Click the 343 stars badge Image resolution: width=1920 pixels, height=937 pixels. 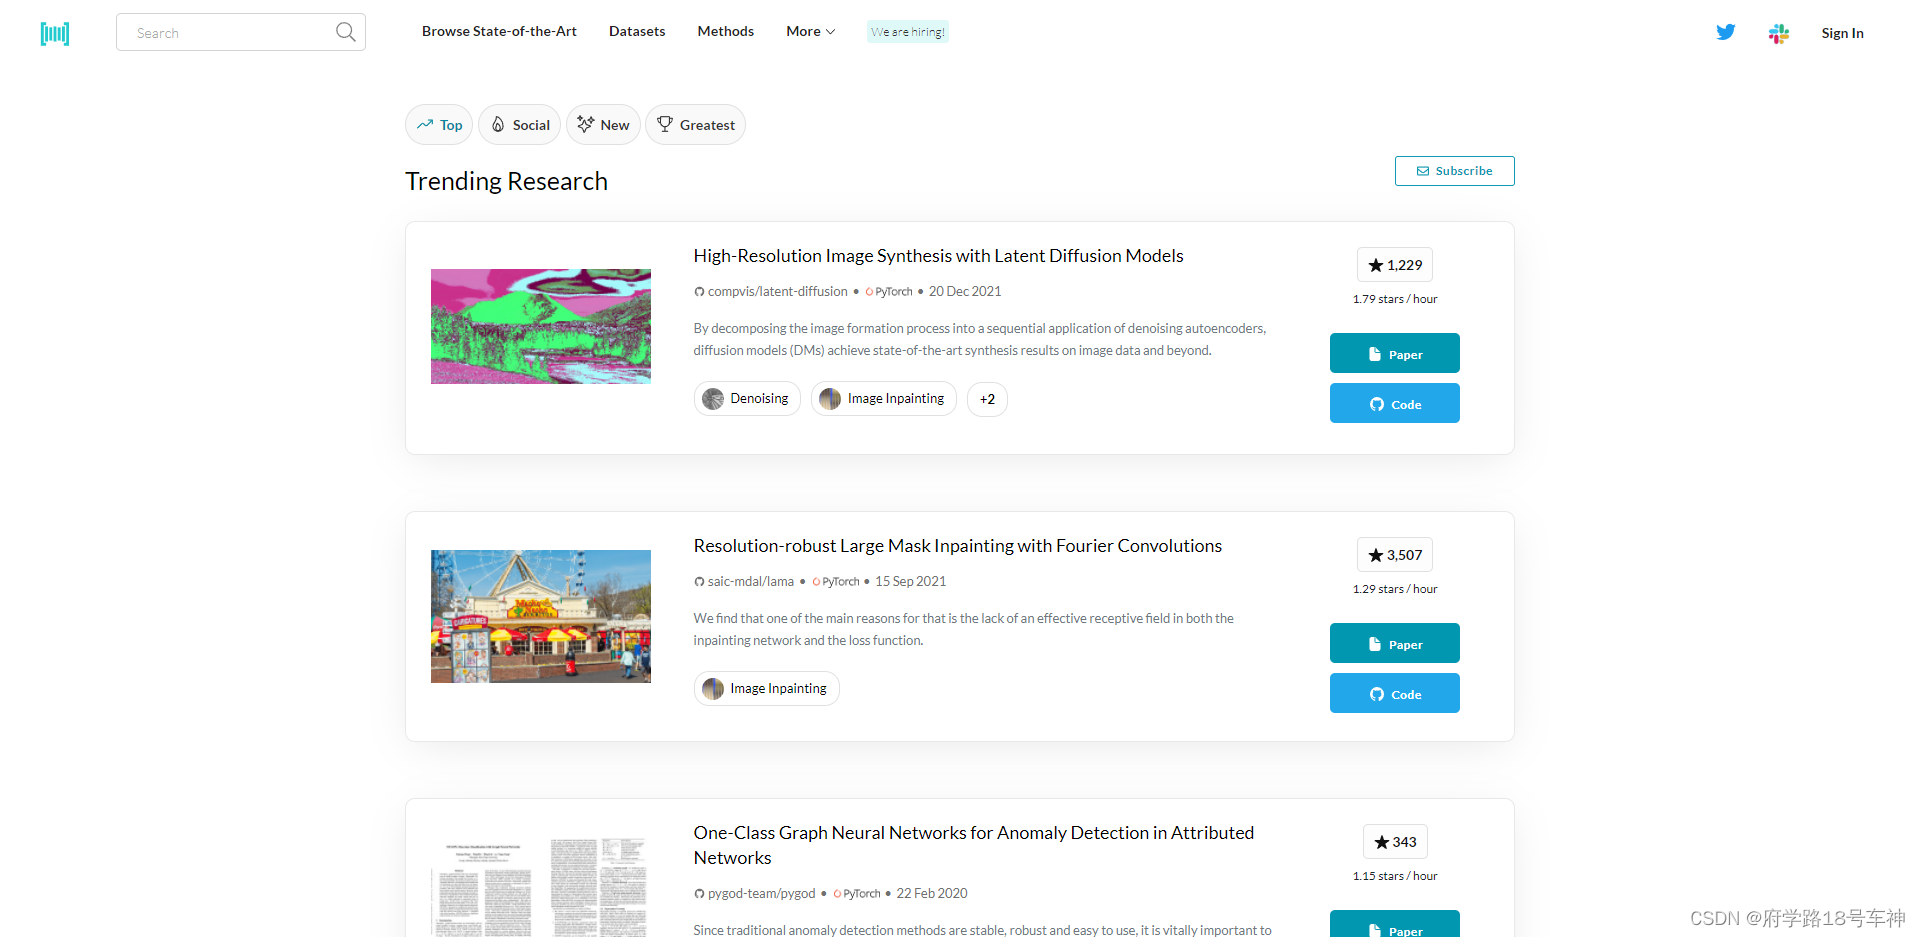1395,842
